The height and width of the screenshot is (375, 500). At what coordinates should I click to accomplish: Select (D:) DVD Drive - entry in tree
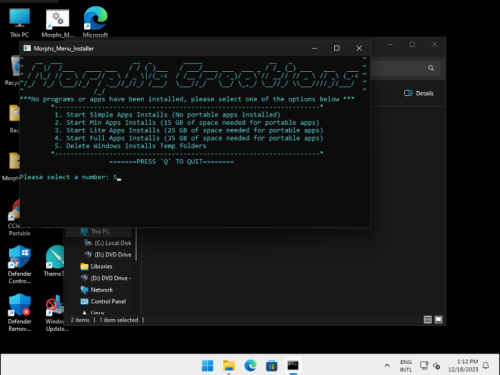[106, 278]
